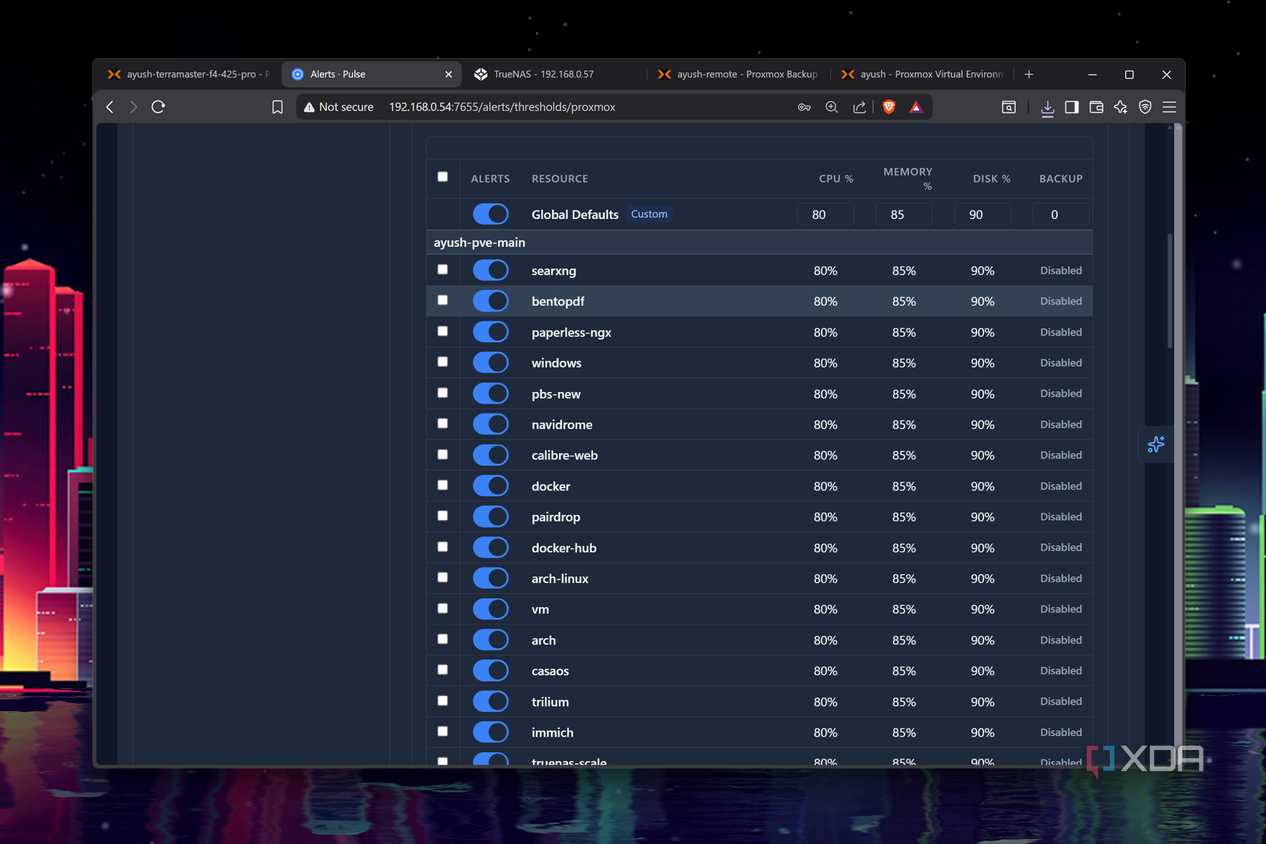Launch Leo AI from the toolbar
Screen dimensions: 1266x844
[1120, 107]
